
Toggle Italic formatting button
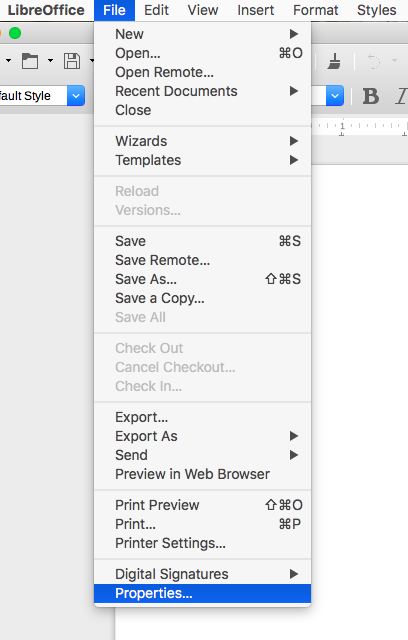[401, 96]
